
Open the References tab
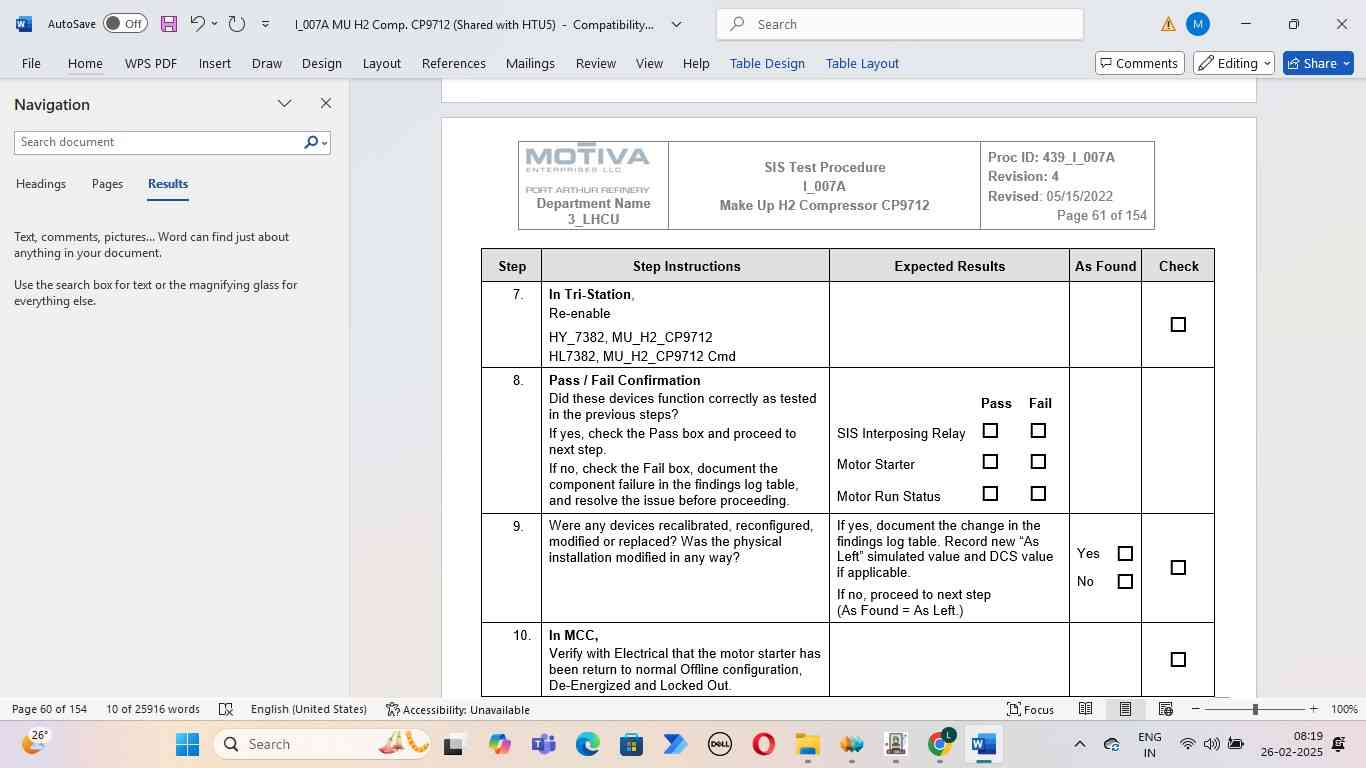point(453,63)
